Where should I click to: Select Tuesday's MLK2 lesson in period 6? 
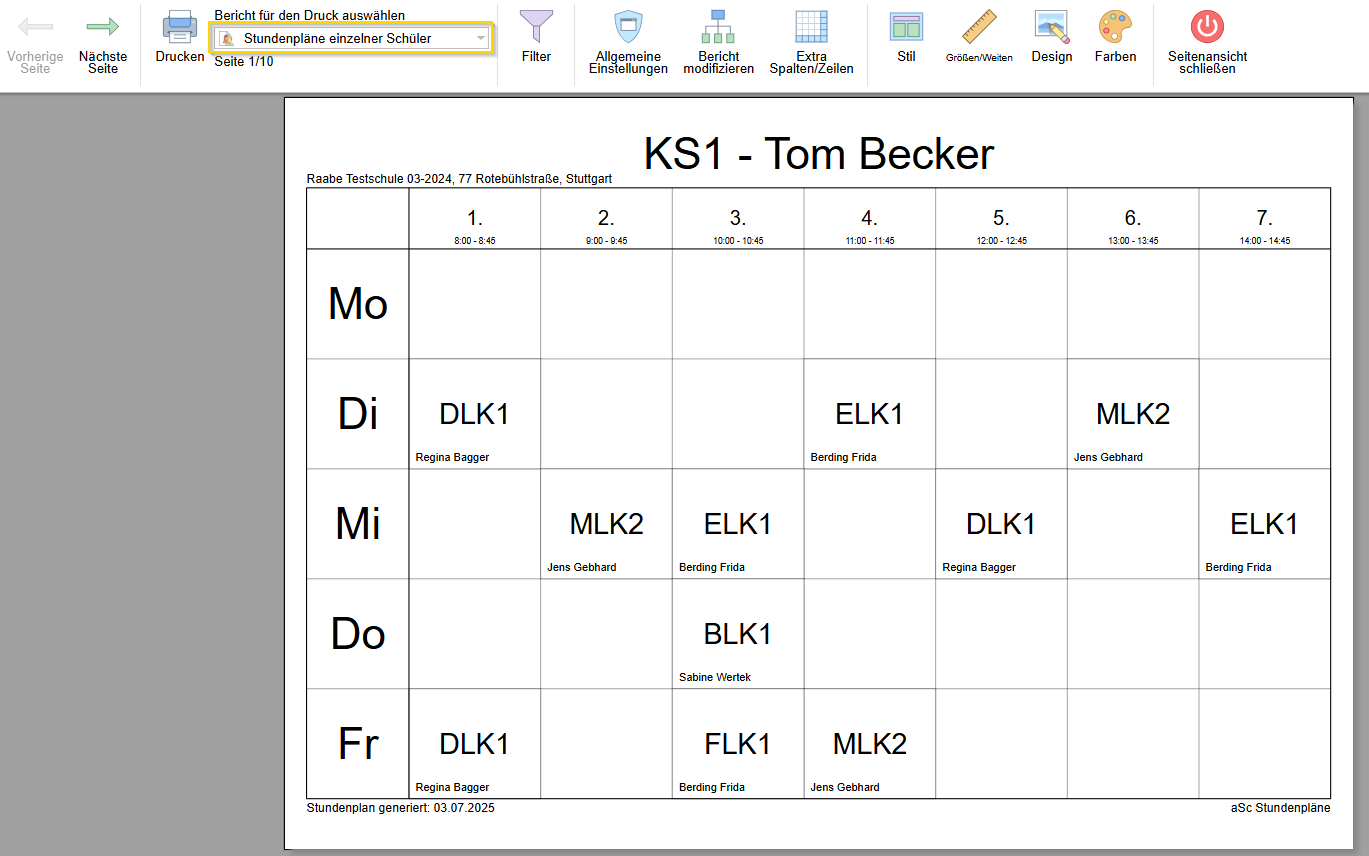pyautogui.click(x=1133, y=414)
